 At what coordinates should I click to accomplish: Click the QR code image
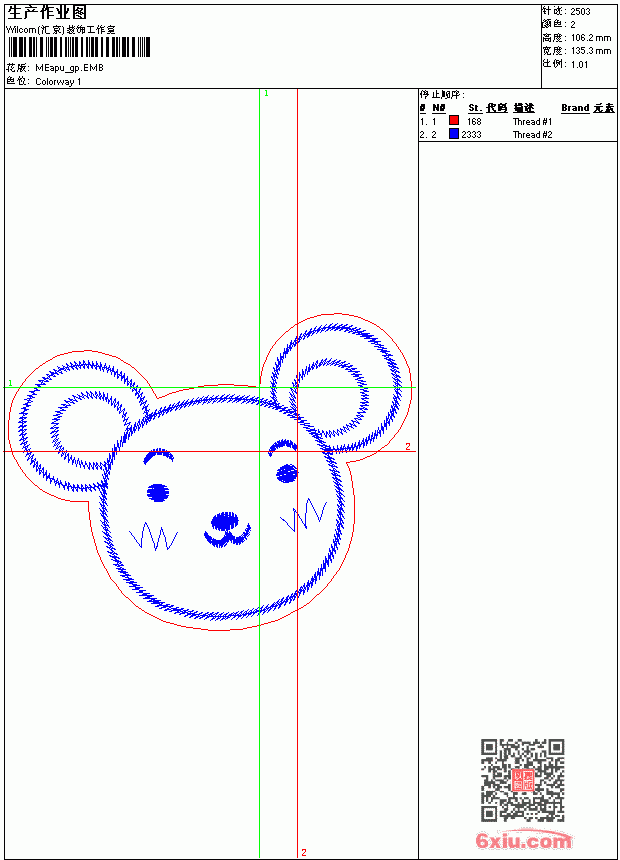pos(522,779)
